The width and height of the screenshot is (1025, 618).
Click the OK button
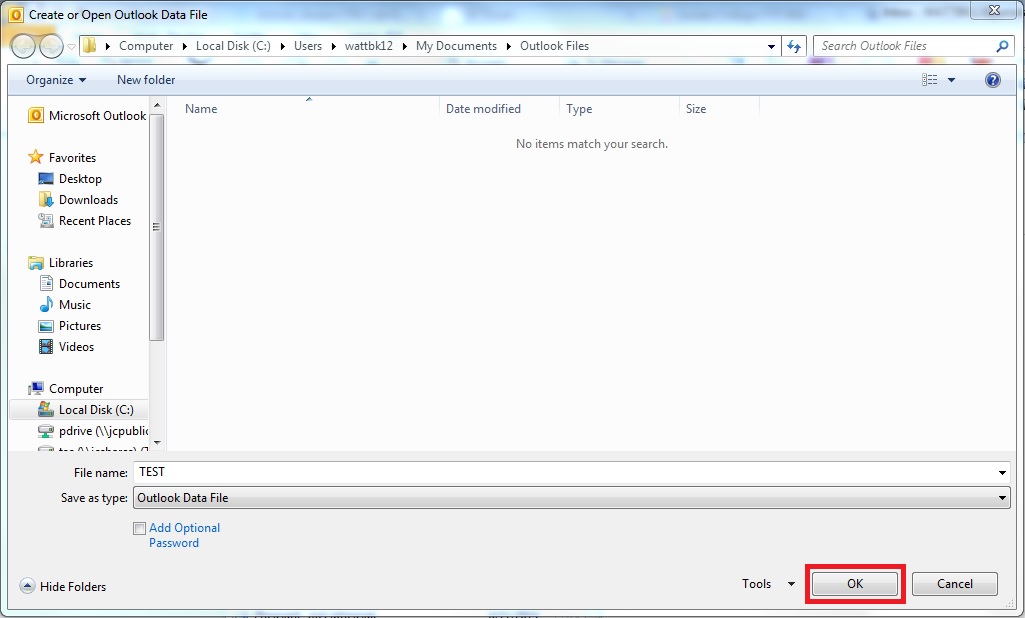click(855, 583)
